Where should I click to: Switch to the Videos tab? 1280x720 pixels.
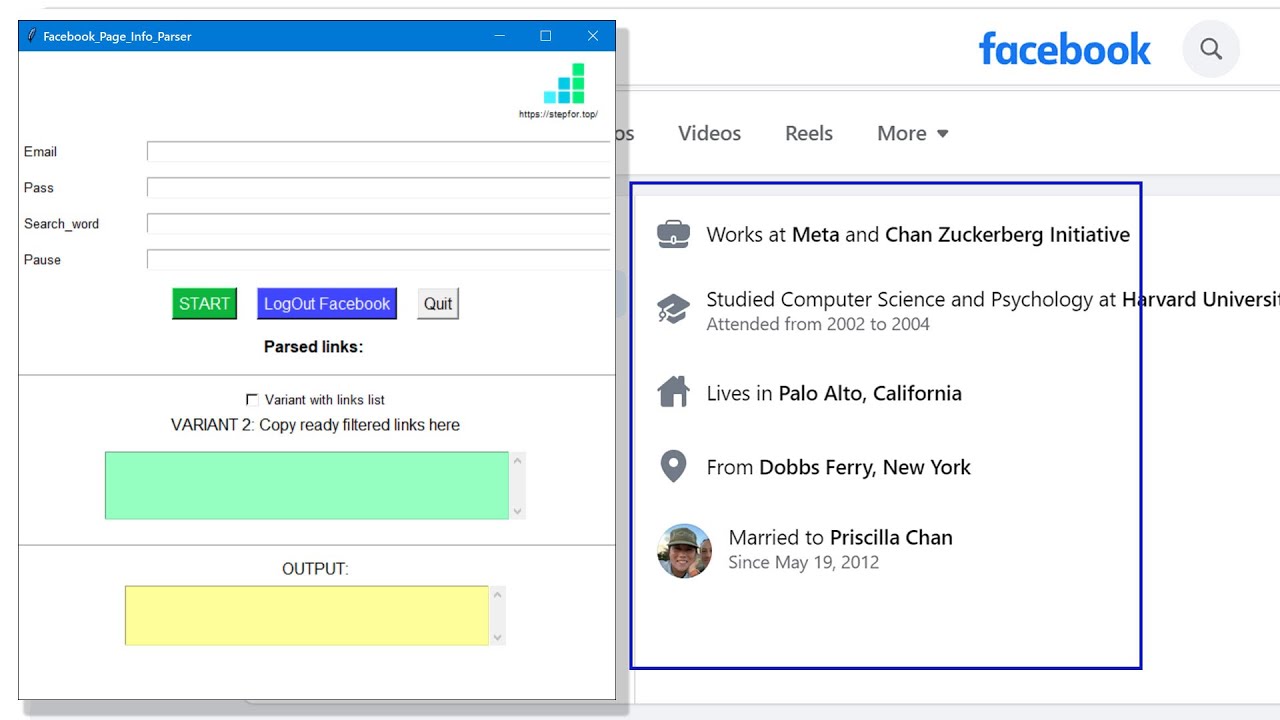tap(709, 133)
